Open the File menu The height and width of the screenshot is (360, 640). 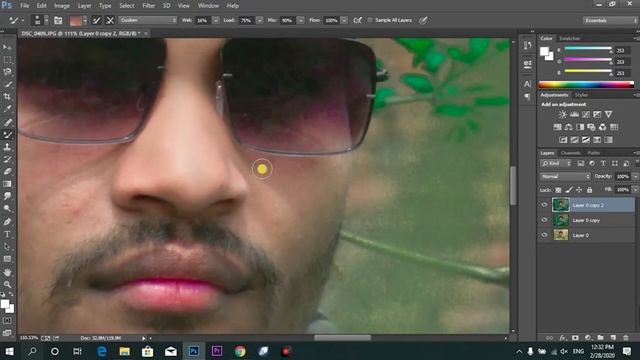point(24,6)
